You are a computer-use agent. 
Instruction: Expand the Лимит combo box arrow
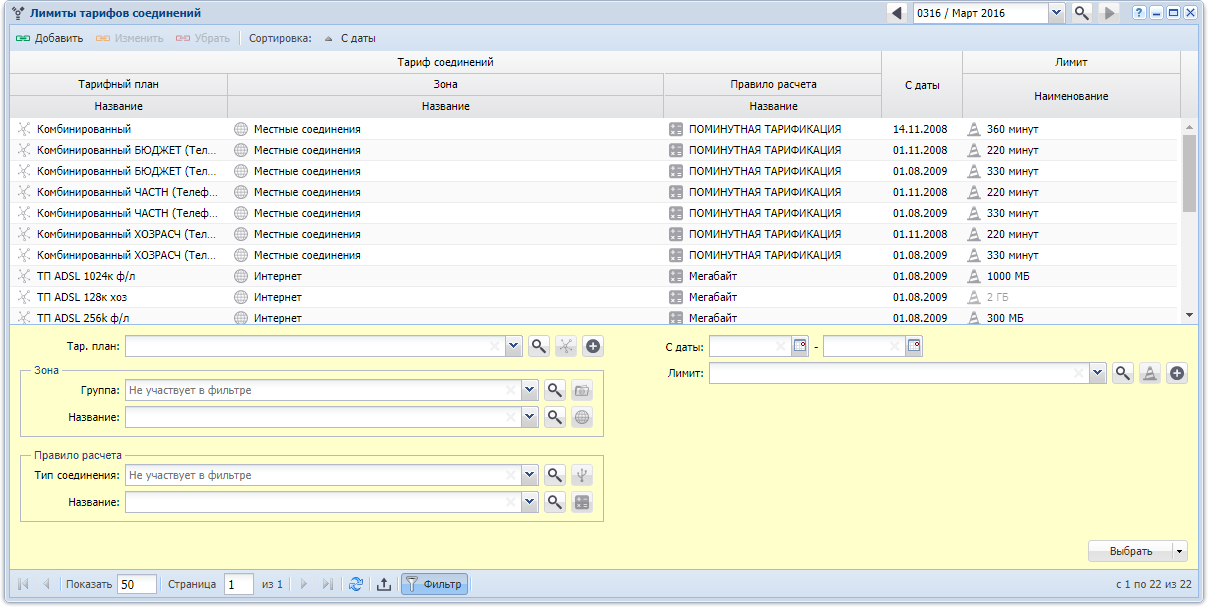tap(1098, 373)
